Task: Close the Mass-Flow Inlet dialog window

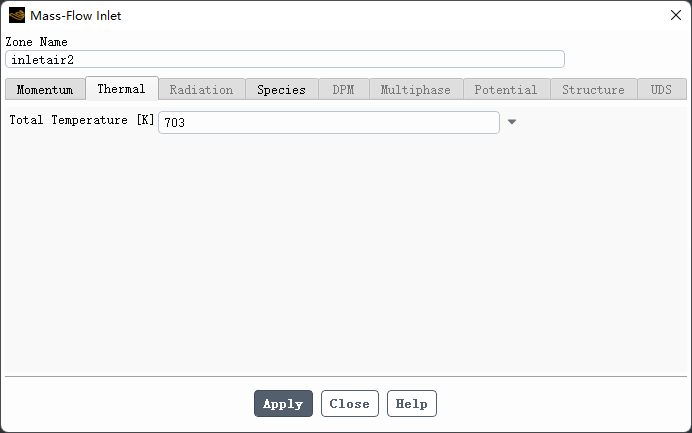Action: click(x=675, y=15)
